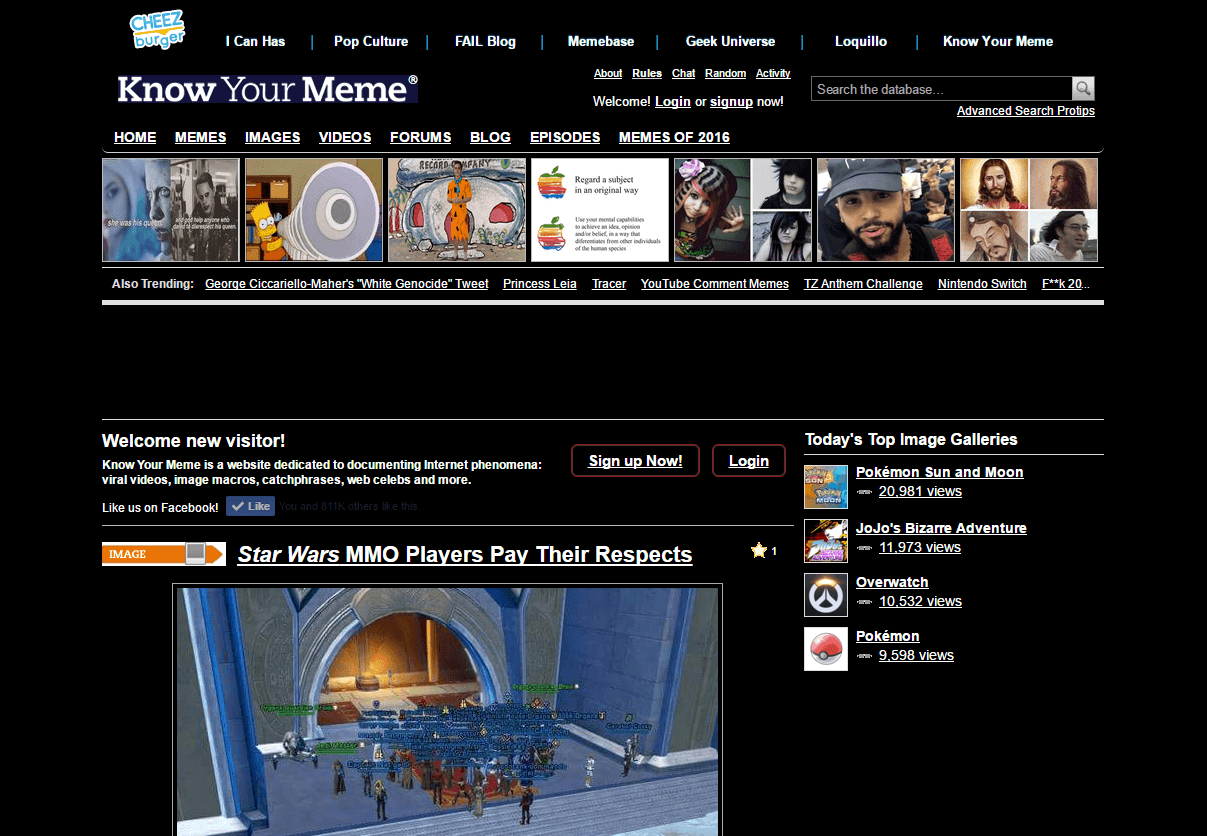Screen dimensions: 1207x836
Task: Open MEMES OF 2016
Action: [674, 137]
